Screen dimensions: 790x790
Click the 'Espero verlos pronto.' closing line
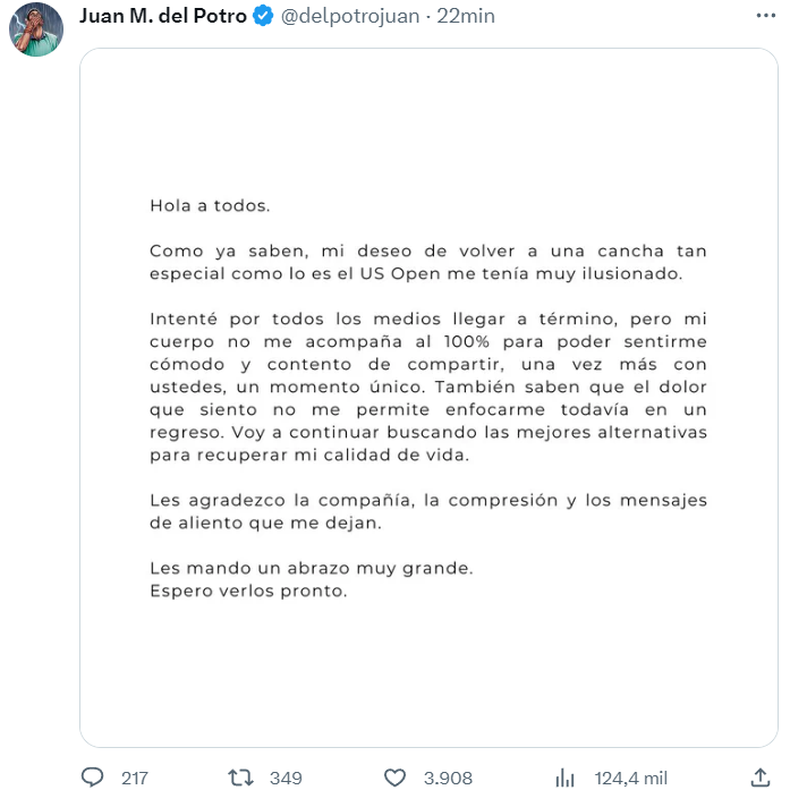click(247, 590)
